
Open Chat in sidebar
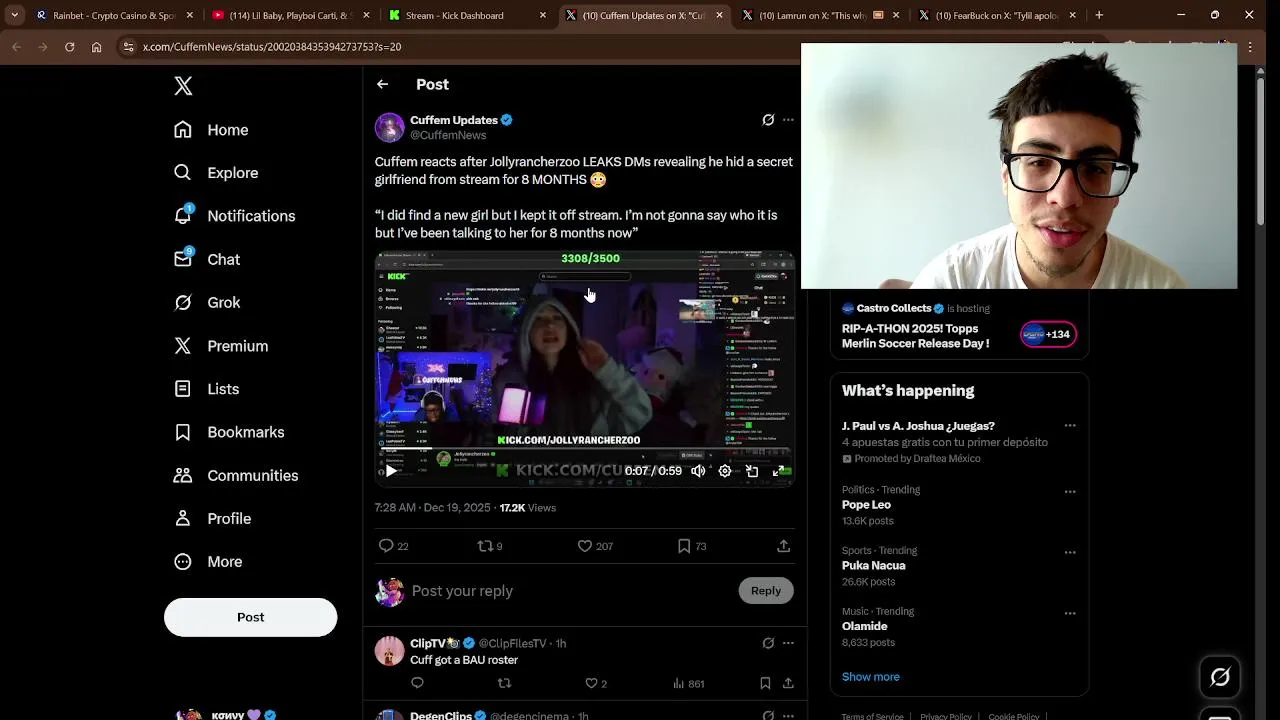point(207,259)
